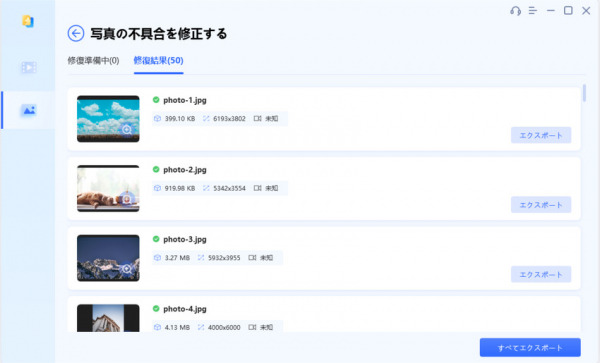Click the 399.10 KB size value

(180, 119)
